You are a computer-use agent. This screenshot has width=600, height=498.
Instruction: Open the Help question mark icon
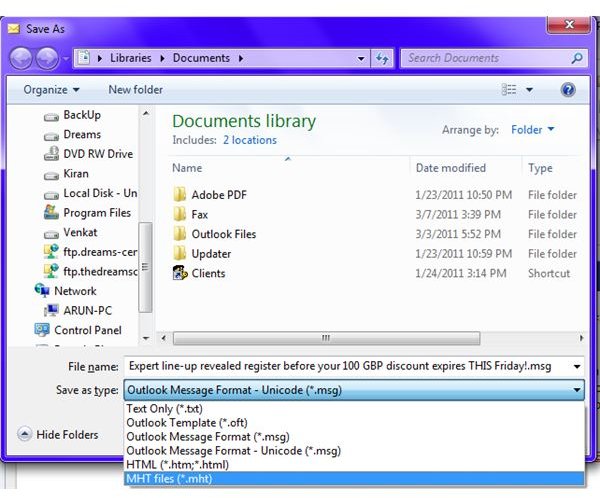pos(568,90)
